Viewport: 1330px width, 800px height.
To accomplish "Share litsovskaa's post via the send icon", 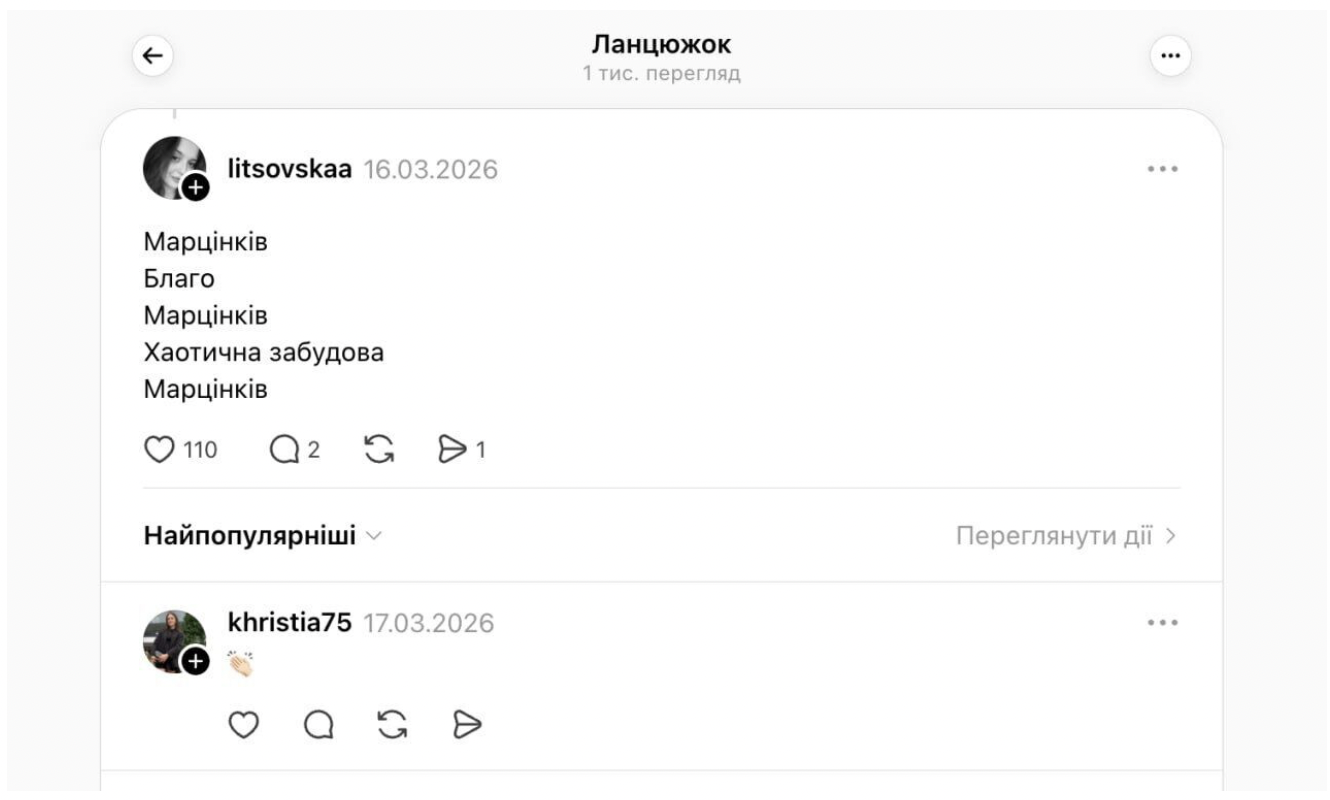I will tap(453, 449).
